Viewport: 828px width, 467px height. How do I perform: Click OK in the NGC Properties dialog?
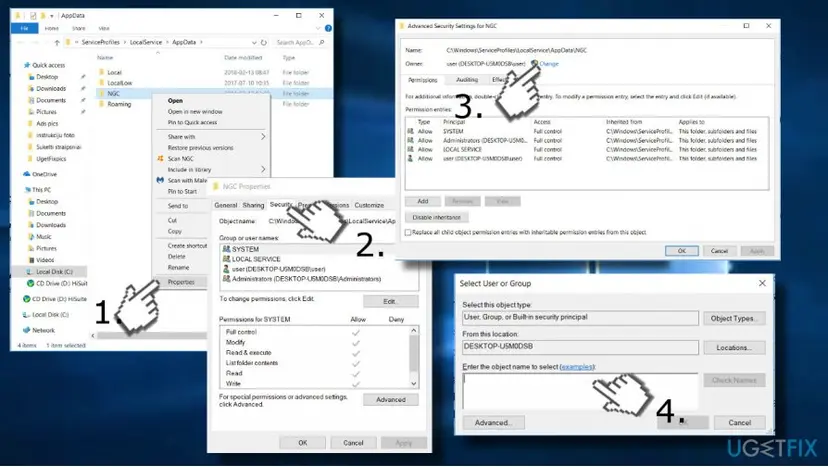pyautogui.click(x=302, y=443)
